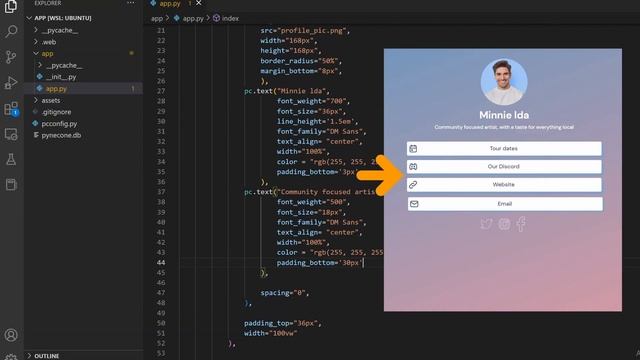Open the .gitignore file
Screen dimensions: 640x360
click(56, 112)
